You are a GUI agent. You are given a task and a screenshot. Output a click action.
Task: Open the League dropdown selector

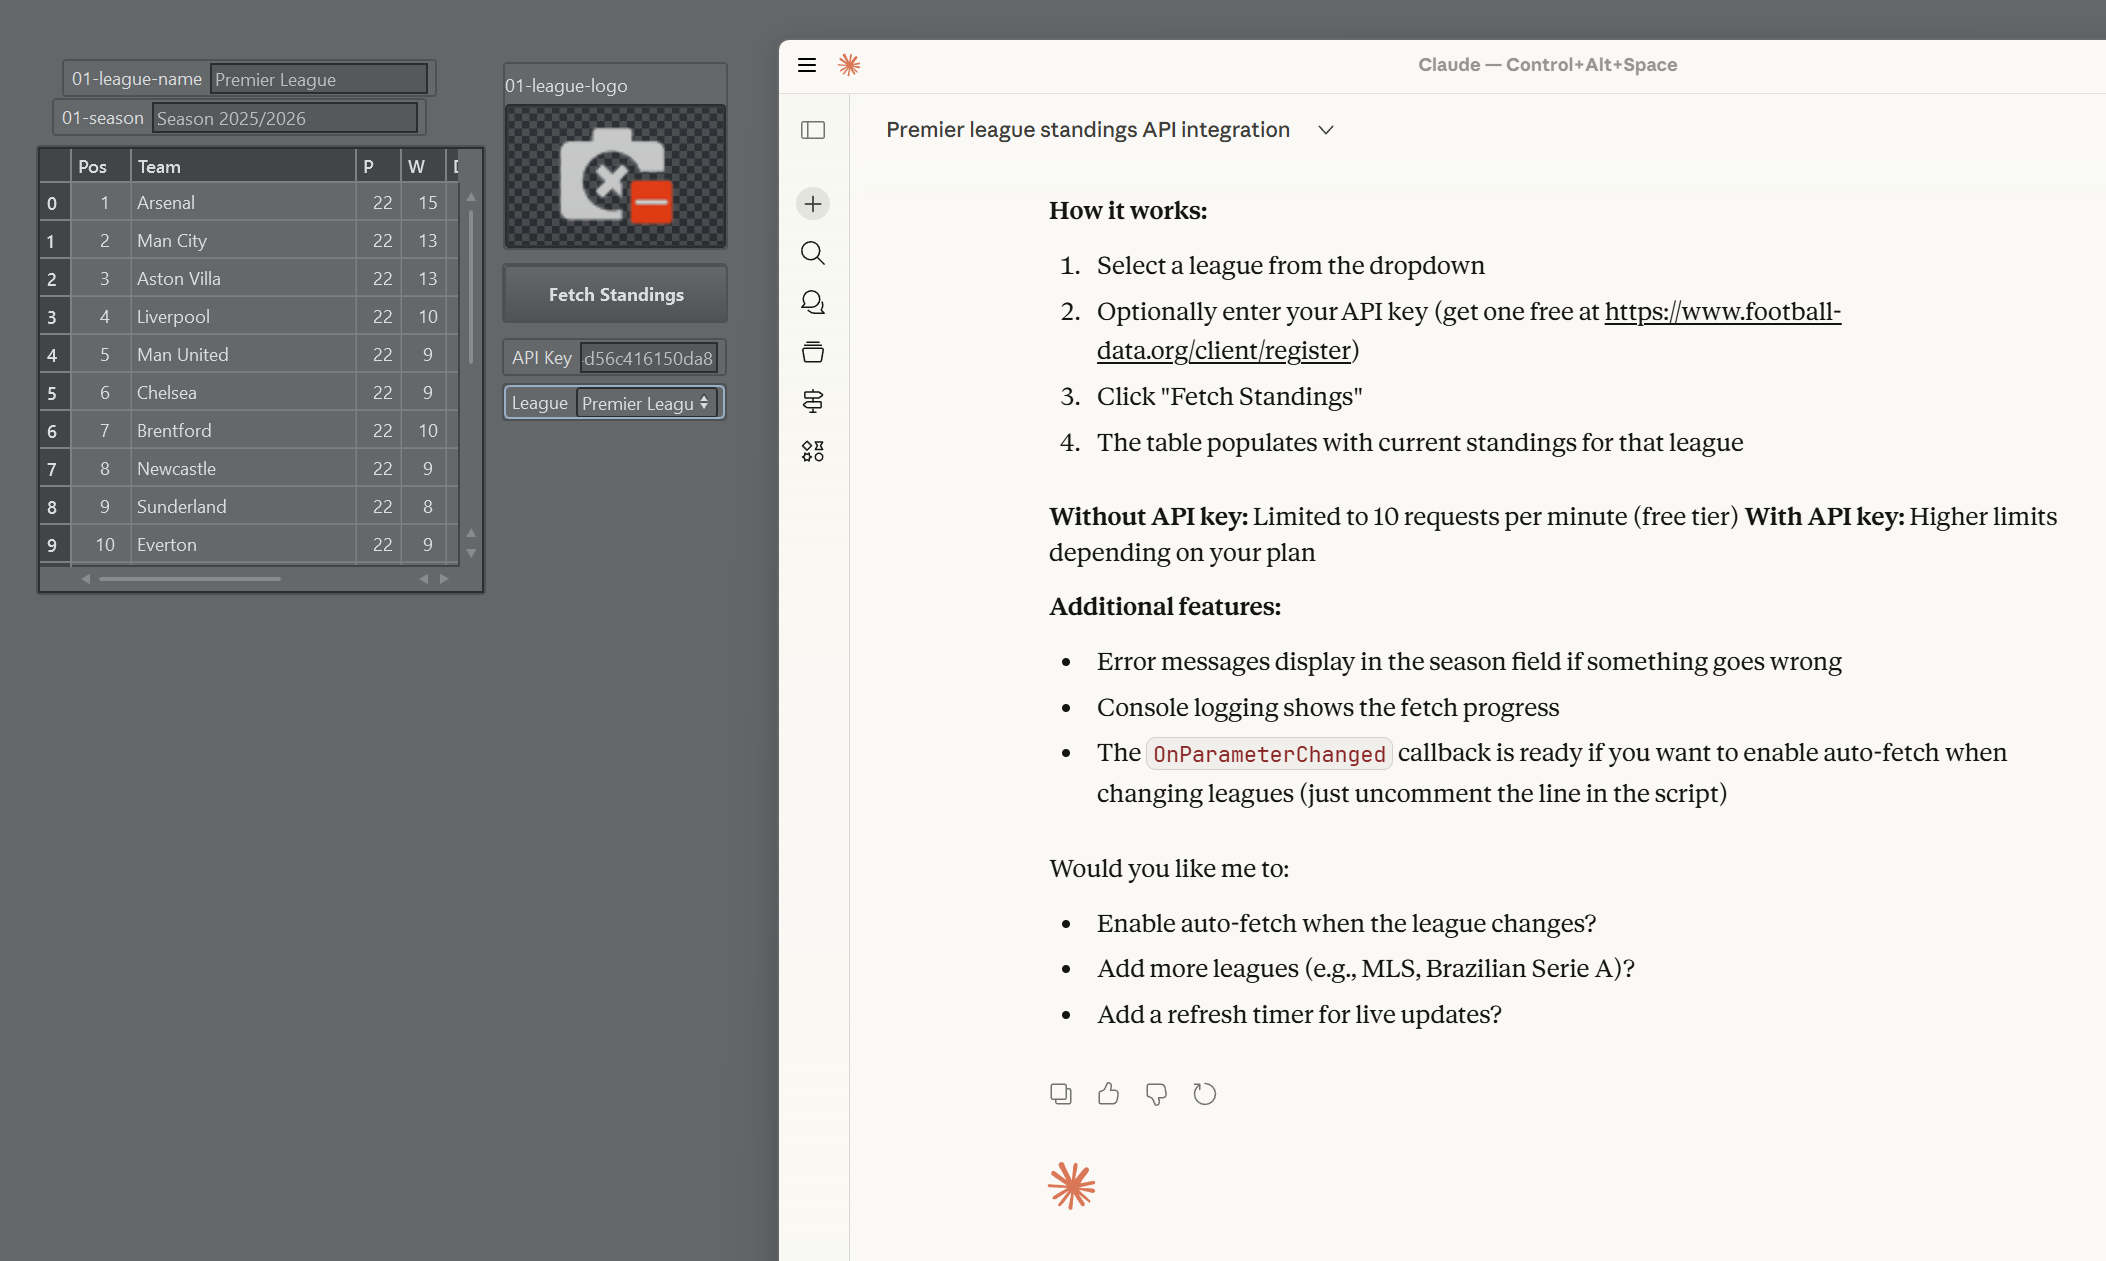(646, 403)
